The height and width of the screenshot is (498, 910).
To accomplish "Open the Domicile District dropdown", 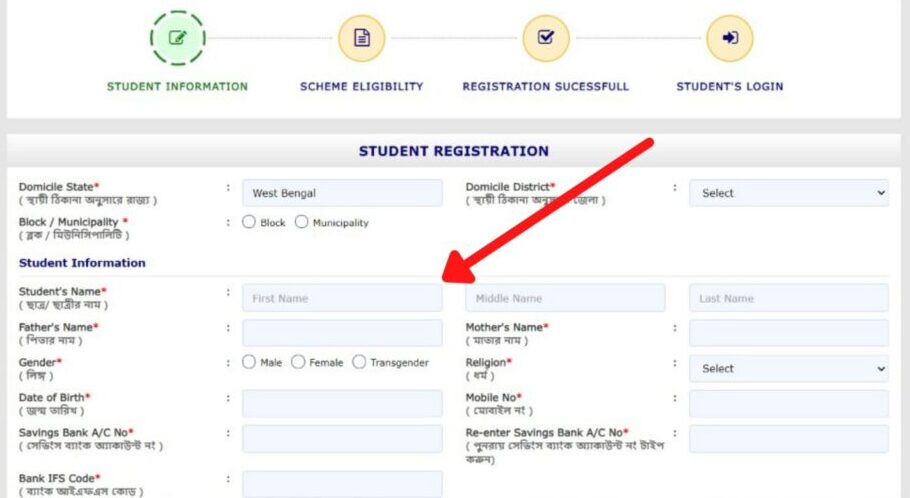I will [788, 193].
